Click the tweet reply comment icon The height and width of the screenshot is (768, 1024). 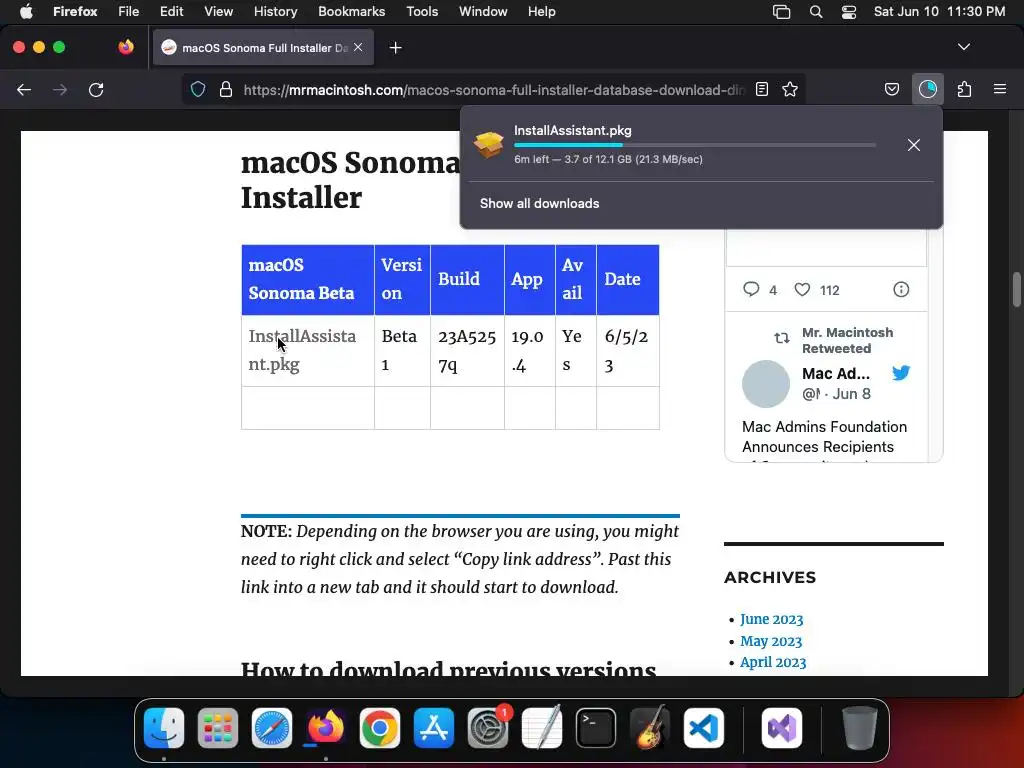(751, 289)
